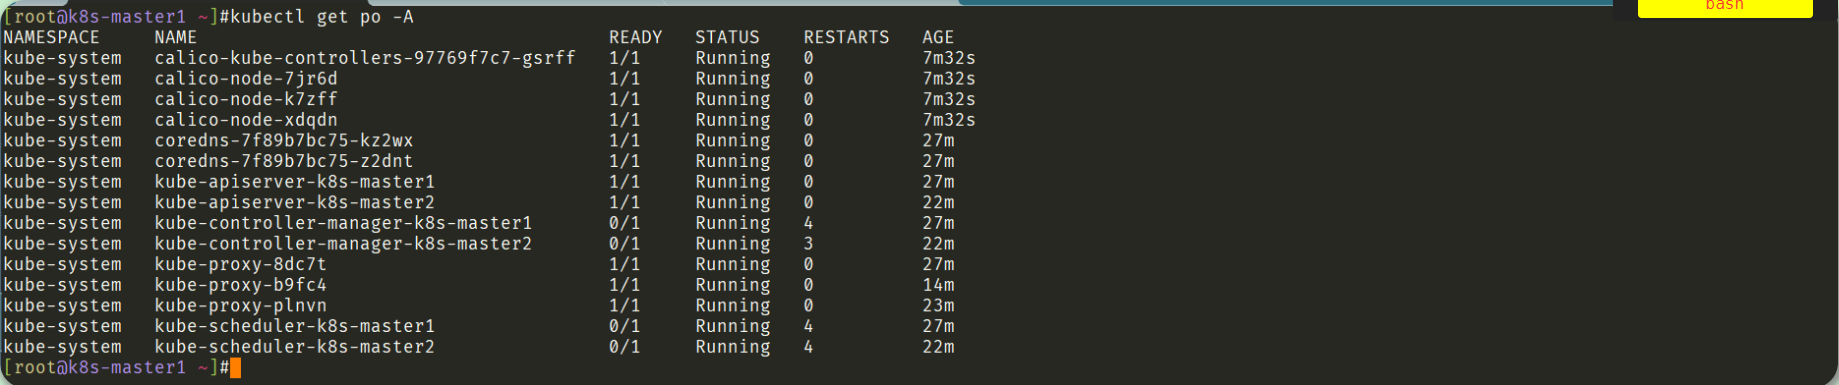Click pod name kube-proxy-b9fc4
The image size is (1839, 385).
pos(240,285)
